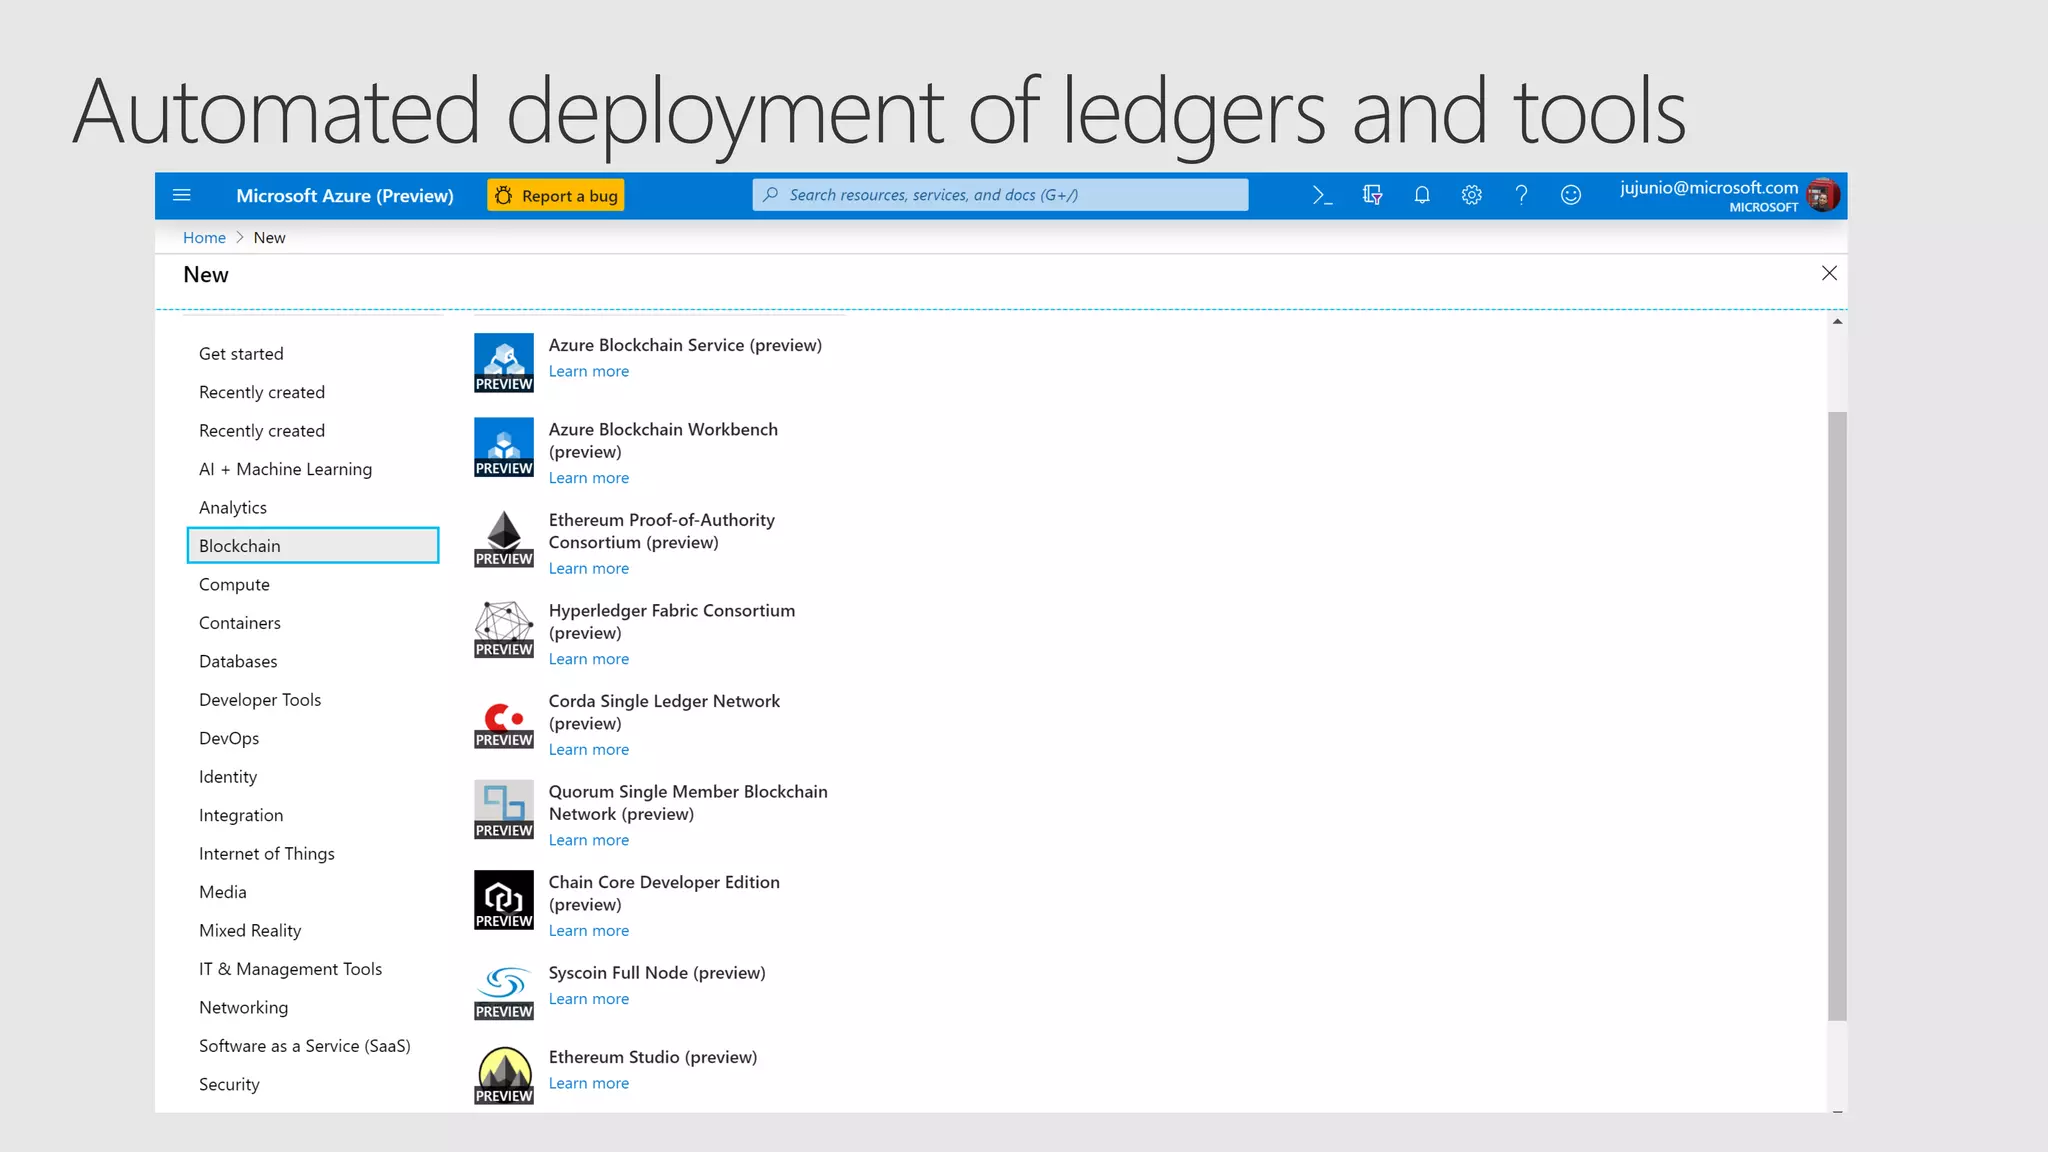
Task: Open the portal settings gear
Action: [1471, 195]
